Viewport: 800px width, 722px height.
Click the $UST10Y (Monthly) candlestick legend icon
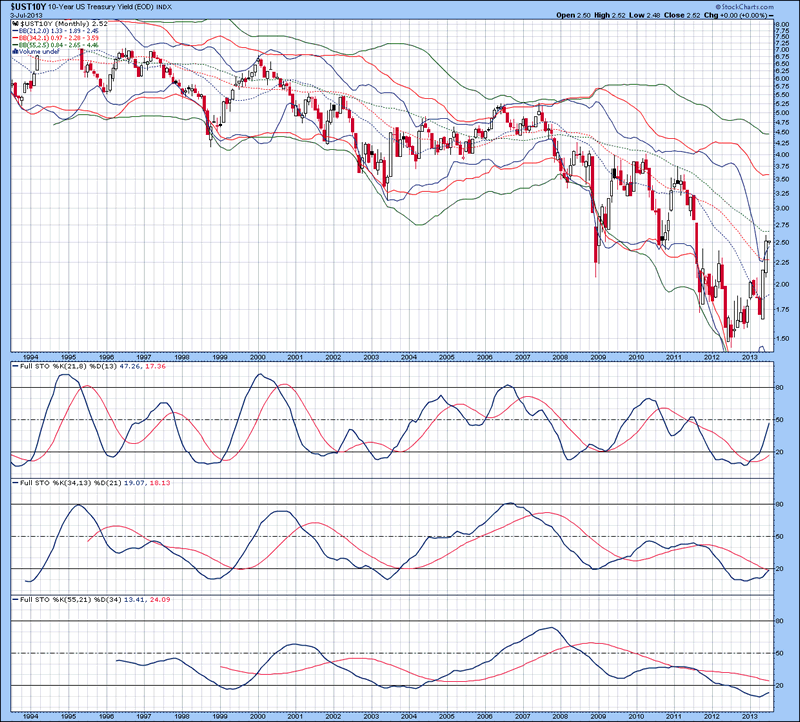pos(15,23)
